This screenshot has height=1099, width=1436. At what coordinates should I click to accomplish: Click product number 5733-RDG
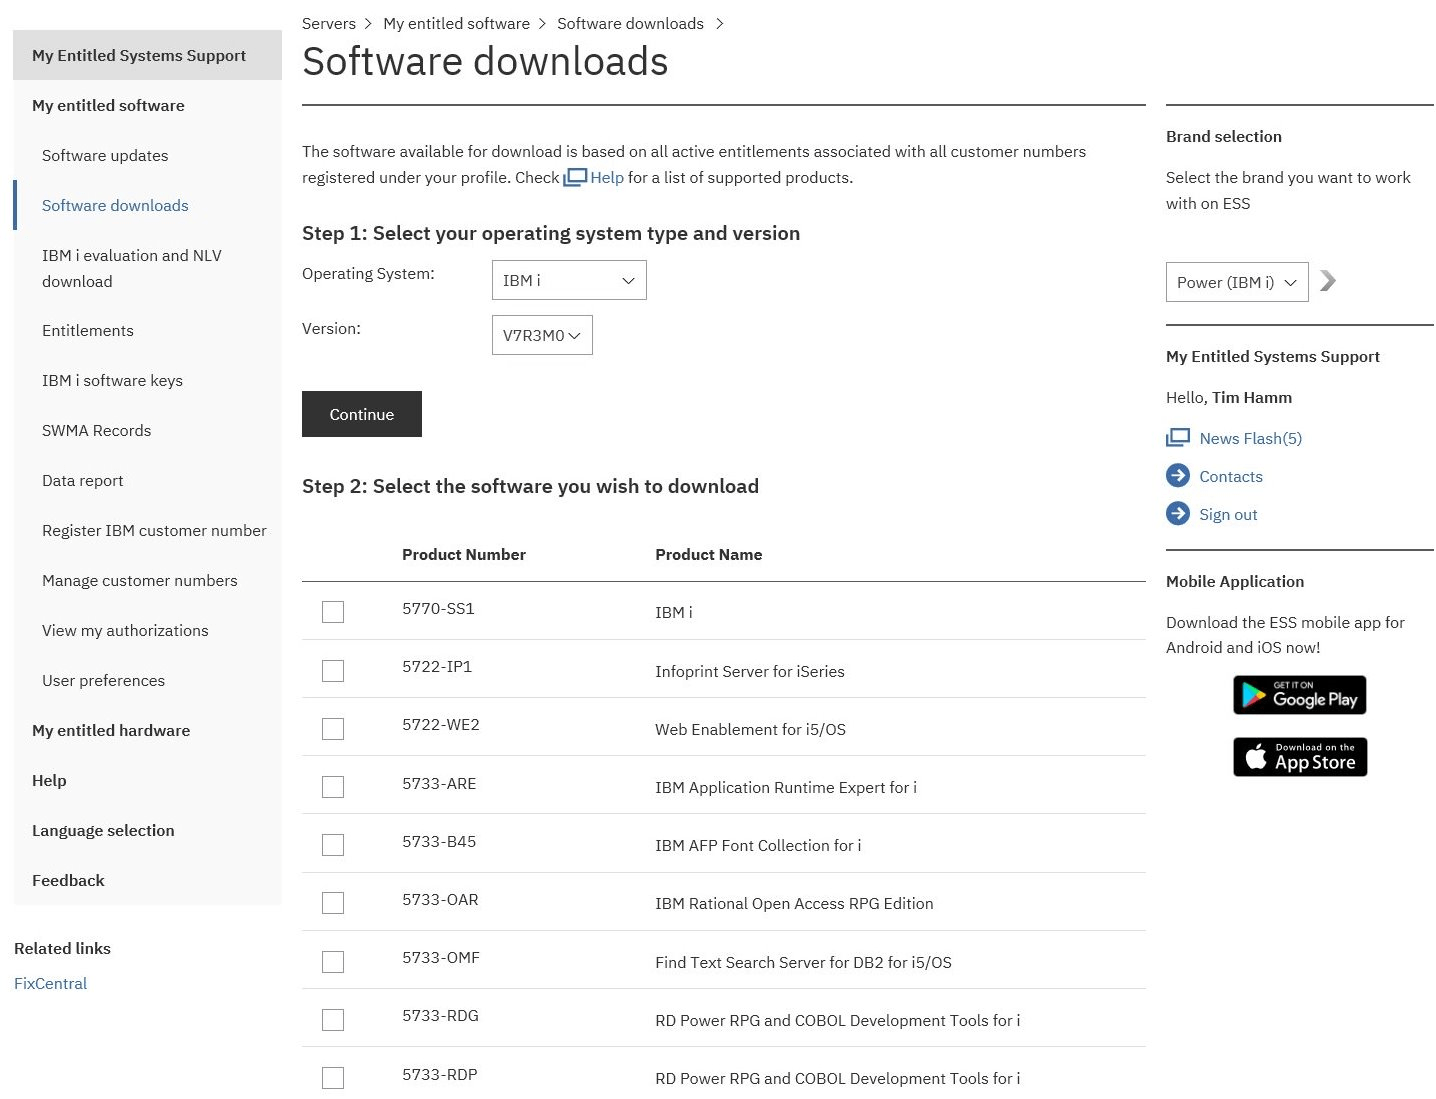pyautogui.click(x=440, y=1015)
